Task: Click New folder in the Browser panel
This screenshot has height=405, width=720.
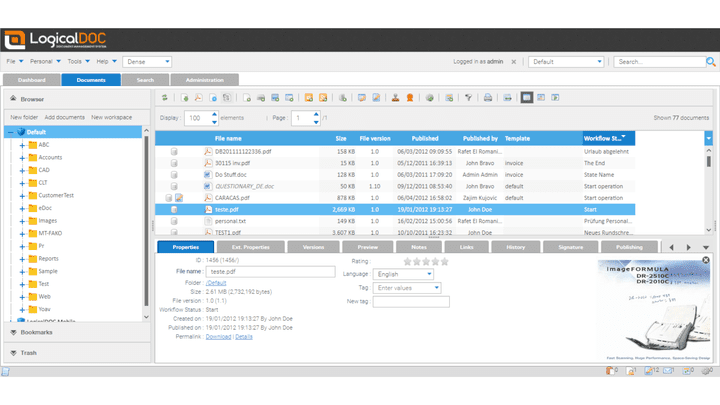Action: click(x=24, y=117)
